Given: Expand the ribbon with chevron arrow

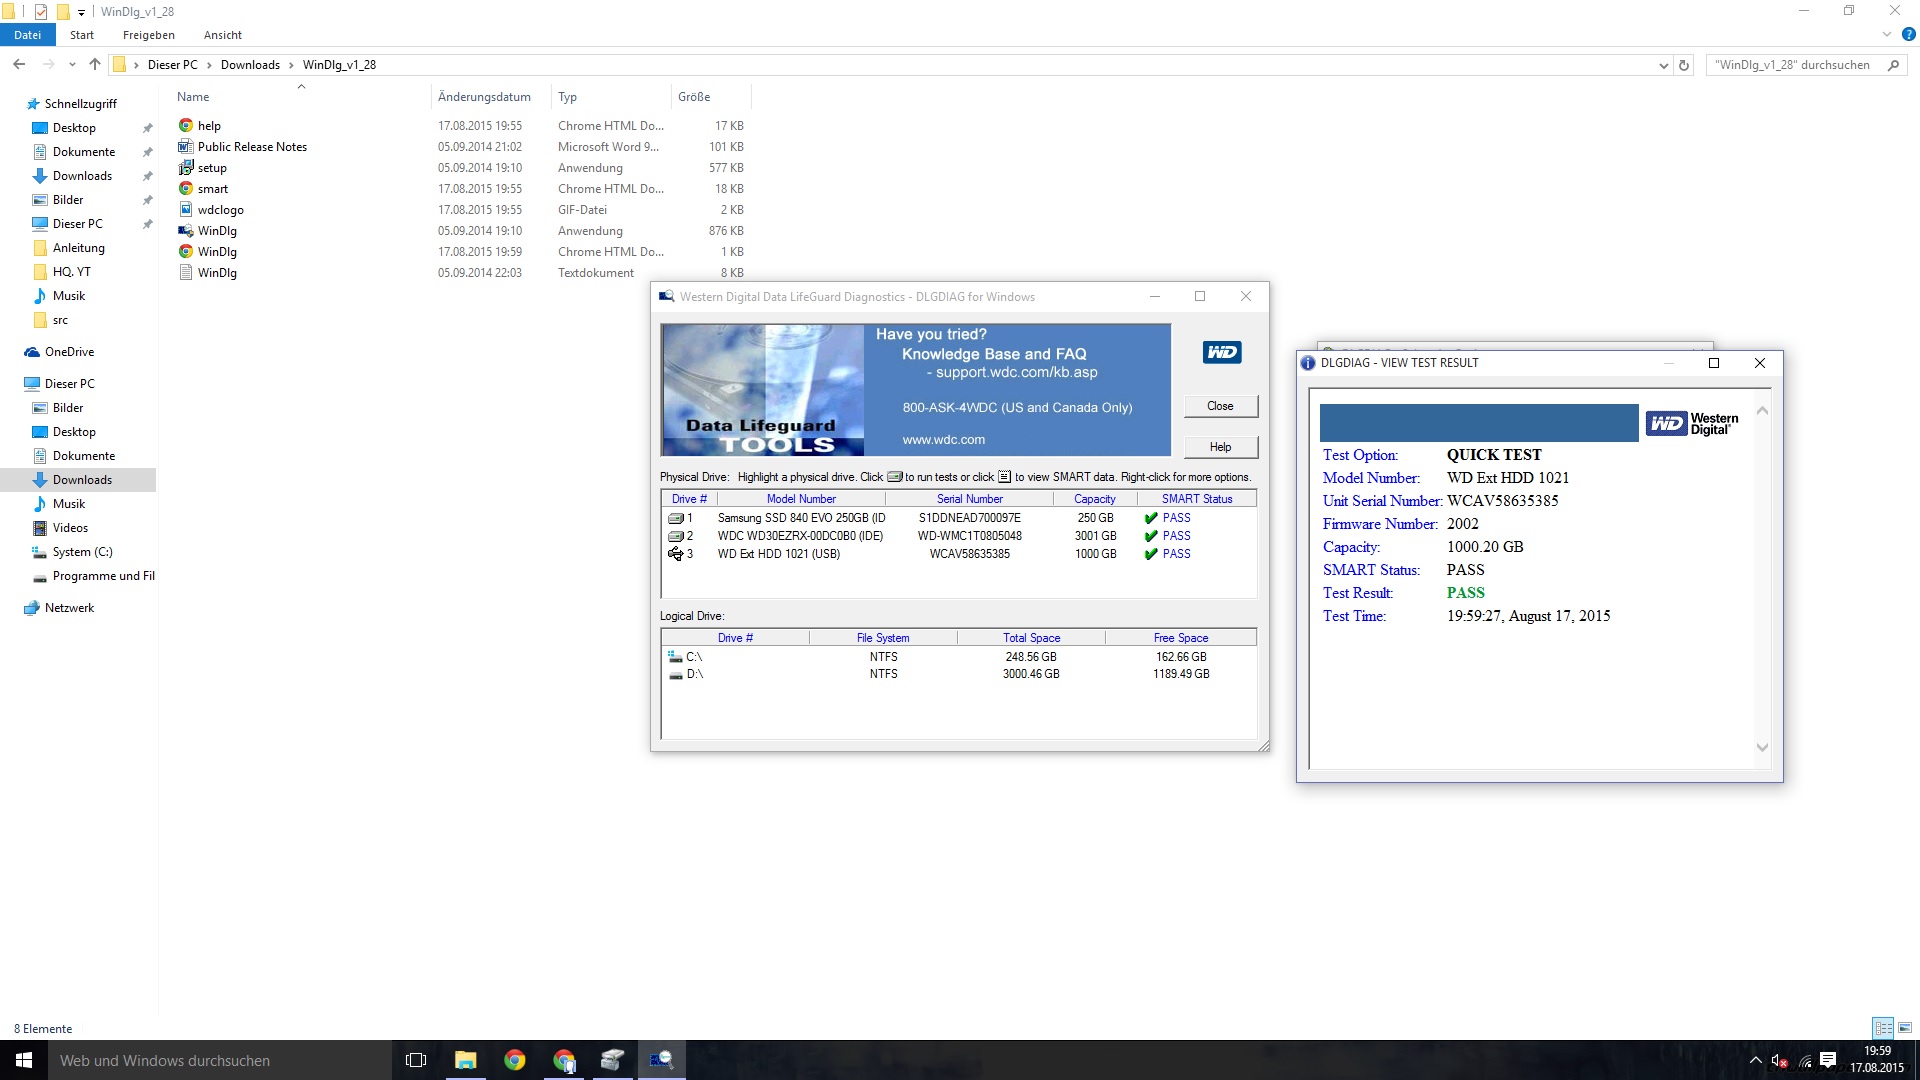Looking at the screenshot, I should [x=1887, y=35].
